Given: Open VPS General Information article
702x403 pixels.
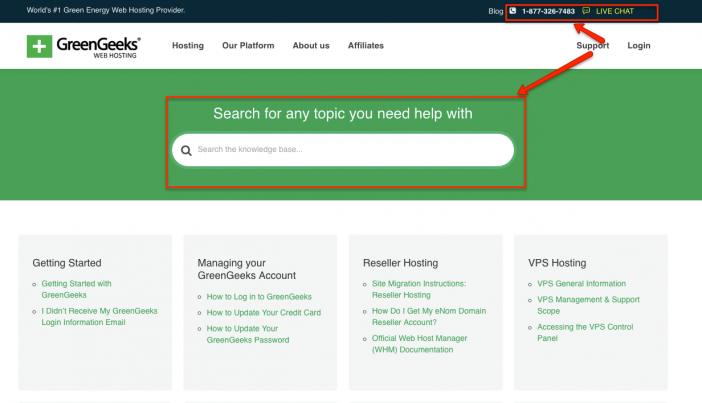Looking at the screenshot, I should (x=581, y=283).
